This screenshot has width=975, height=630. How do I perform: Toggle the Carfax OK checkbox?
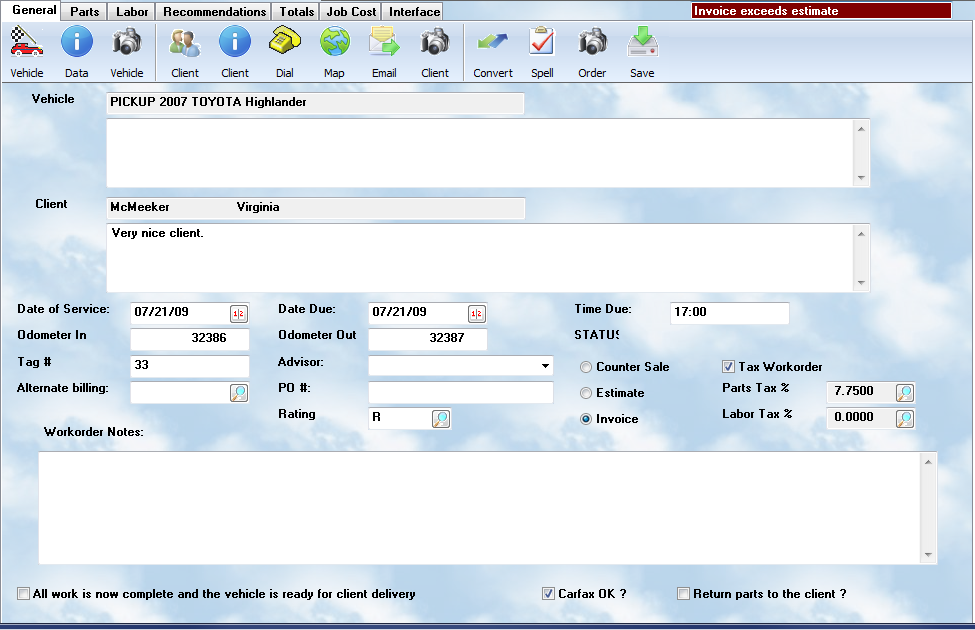548,594
